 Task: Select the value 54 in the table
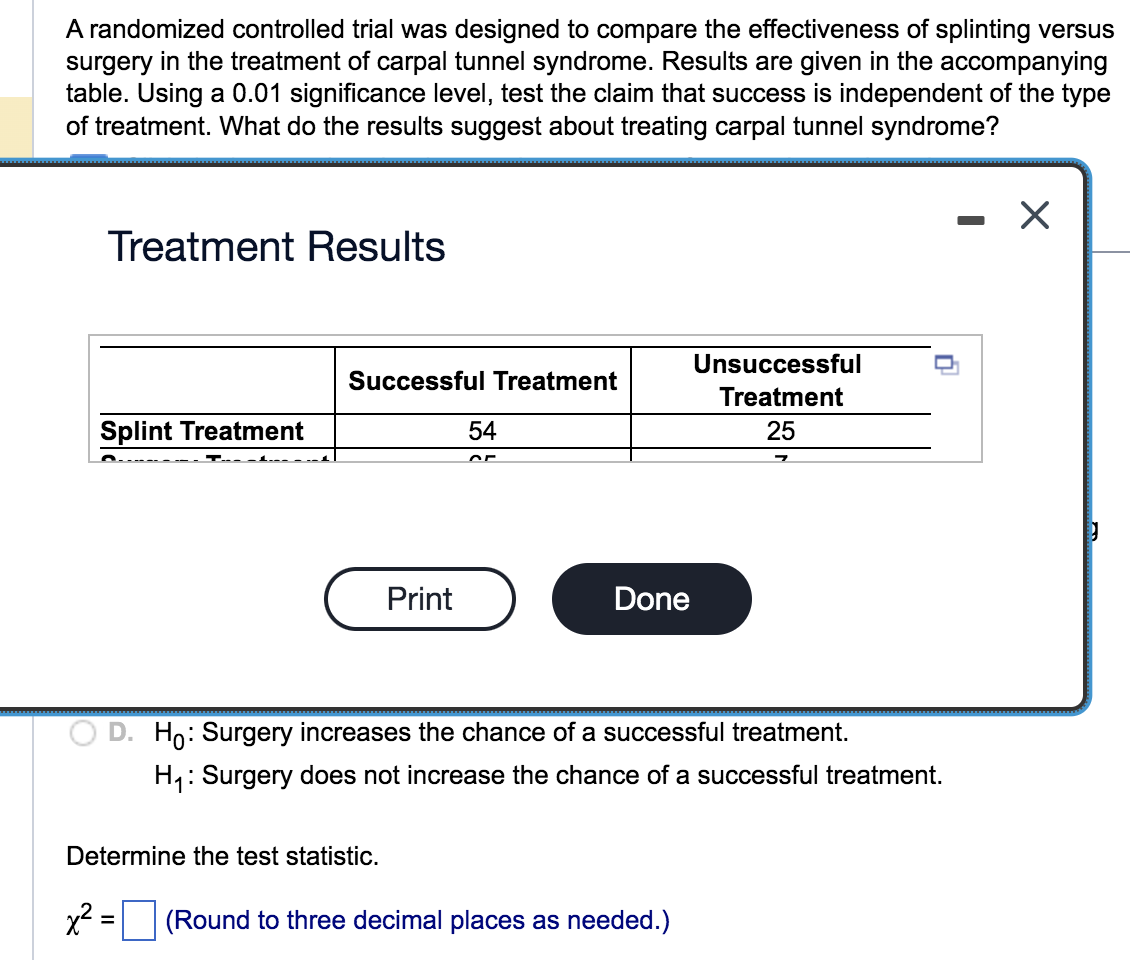pos(482,431)
